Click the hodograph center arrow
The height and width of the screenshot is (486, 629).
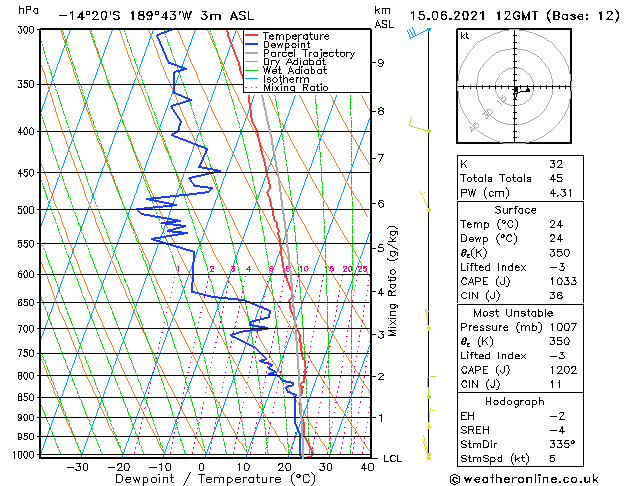coord(522,91)
